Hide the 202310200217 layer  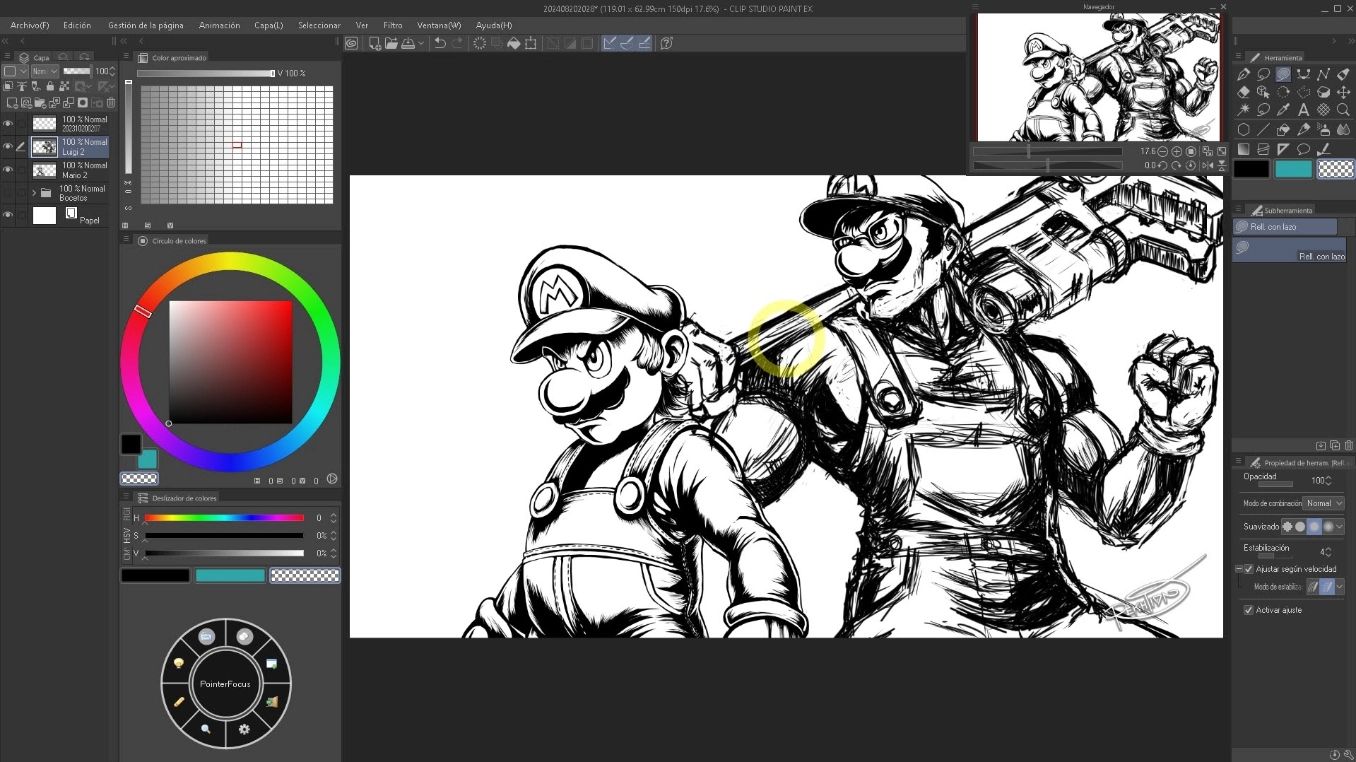pyautogui.click(x=8, y=123)
